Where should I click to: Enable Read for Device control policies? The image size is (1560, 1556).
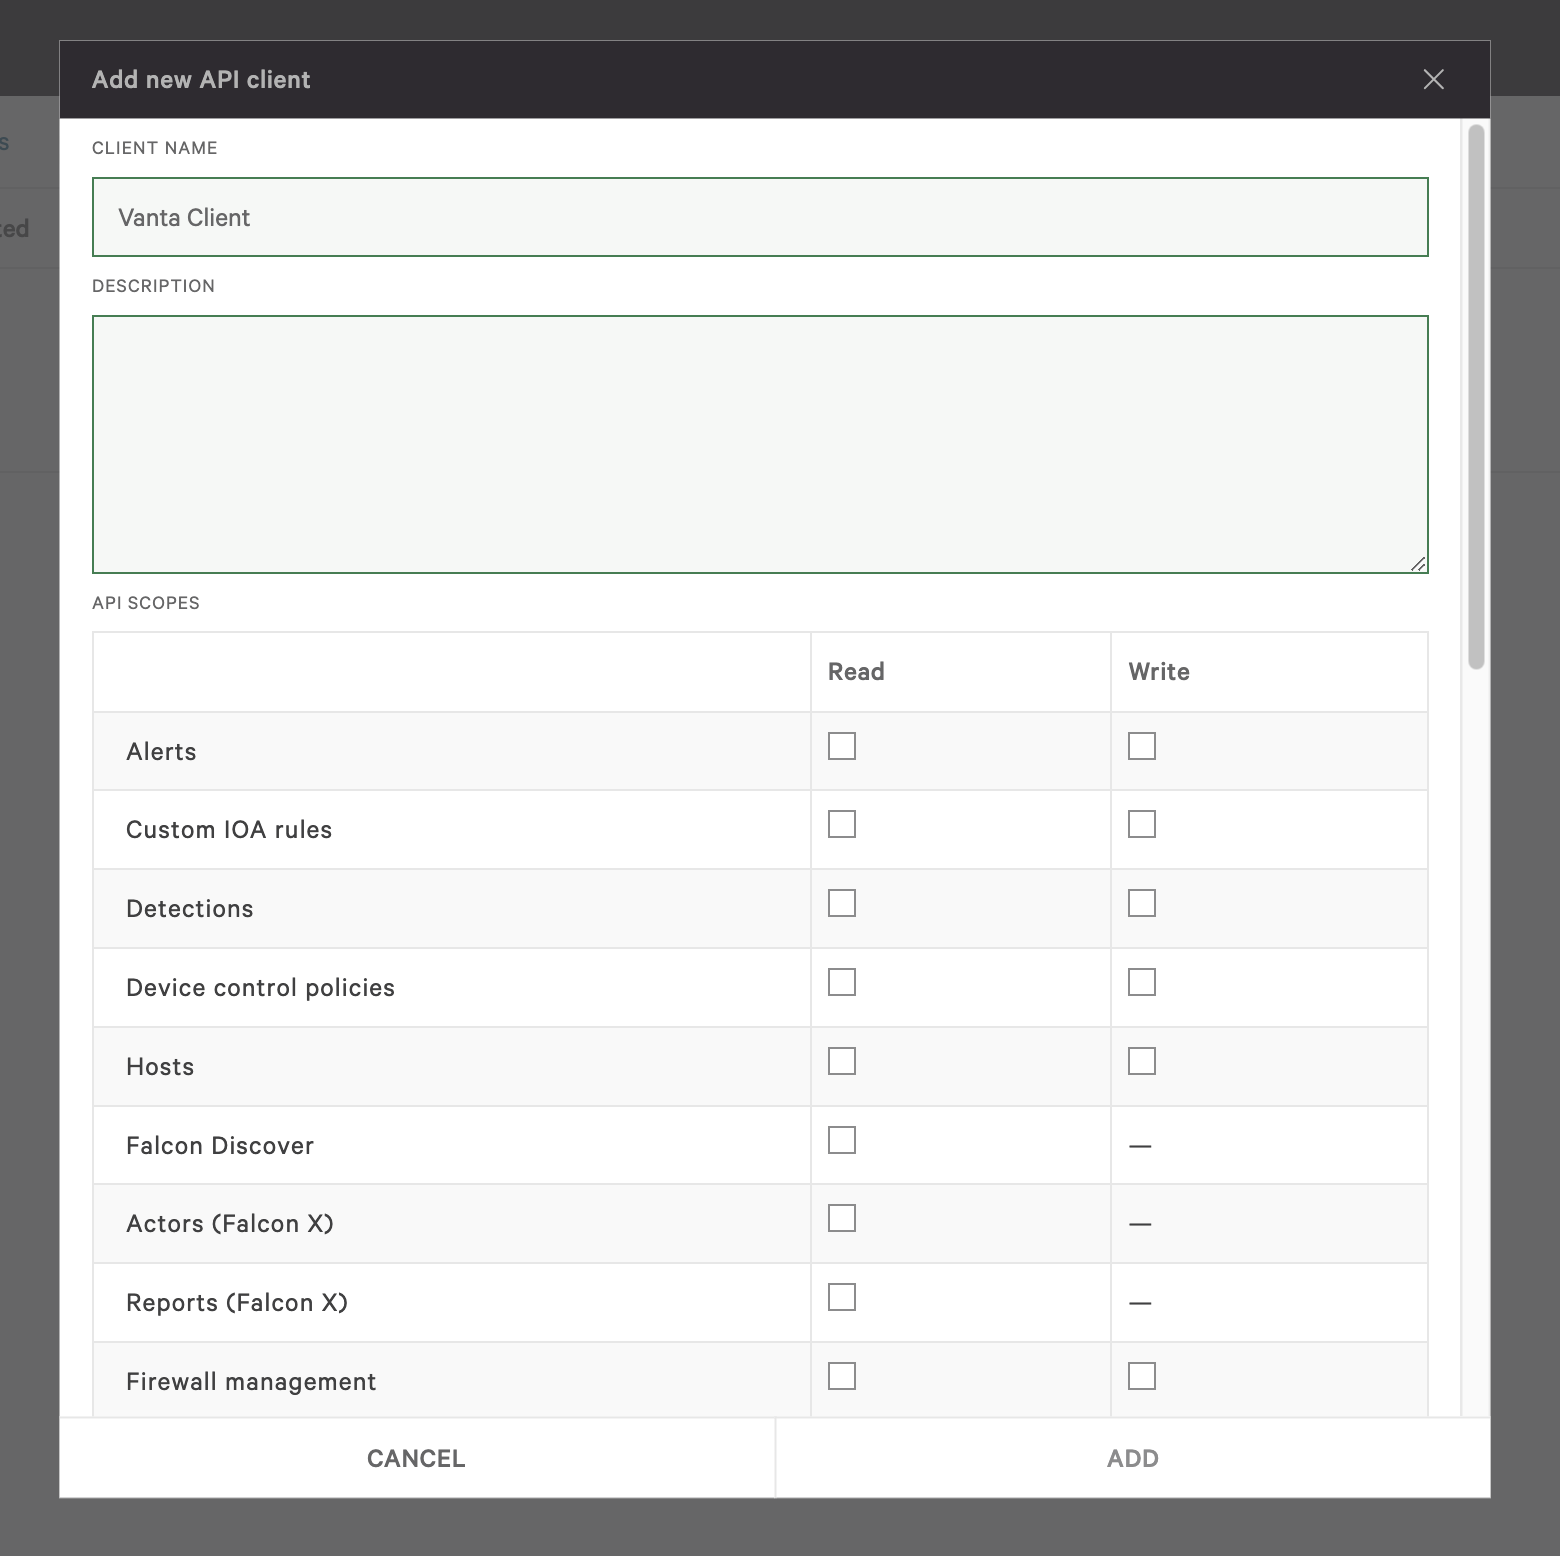coord(842,982)
